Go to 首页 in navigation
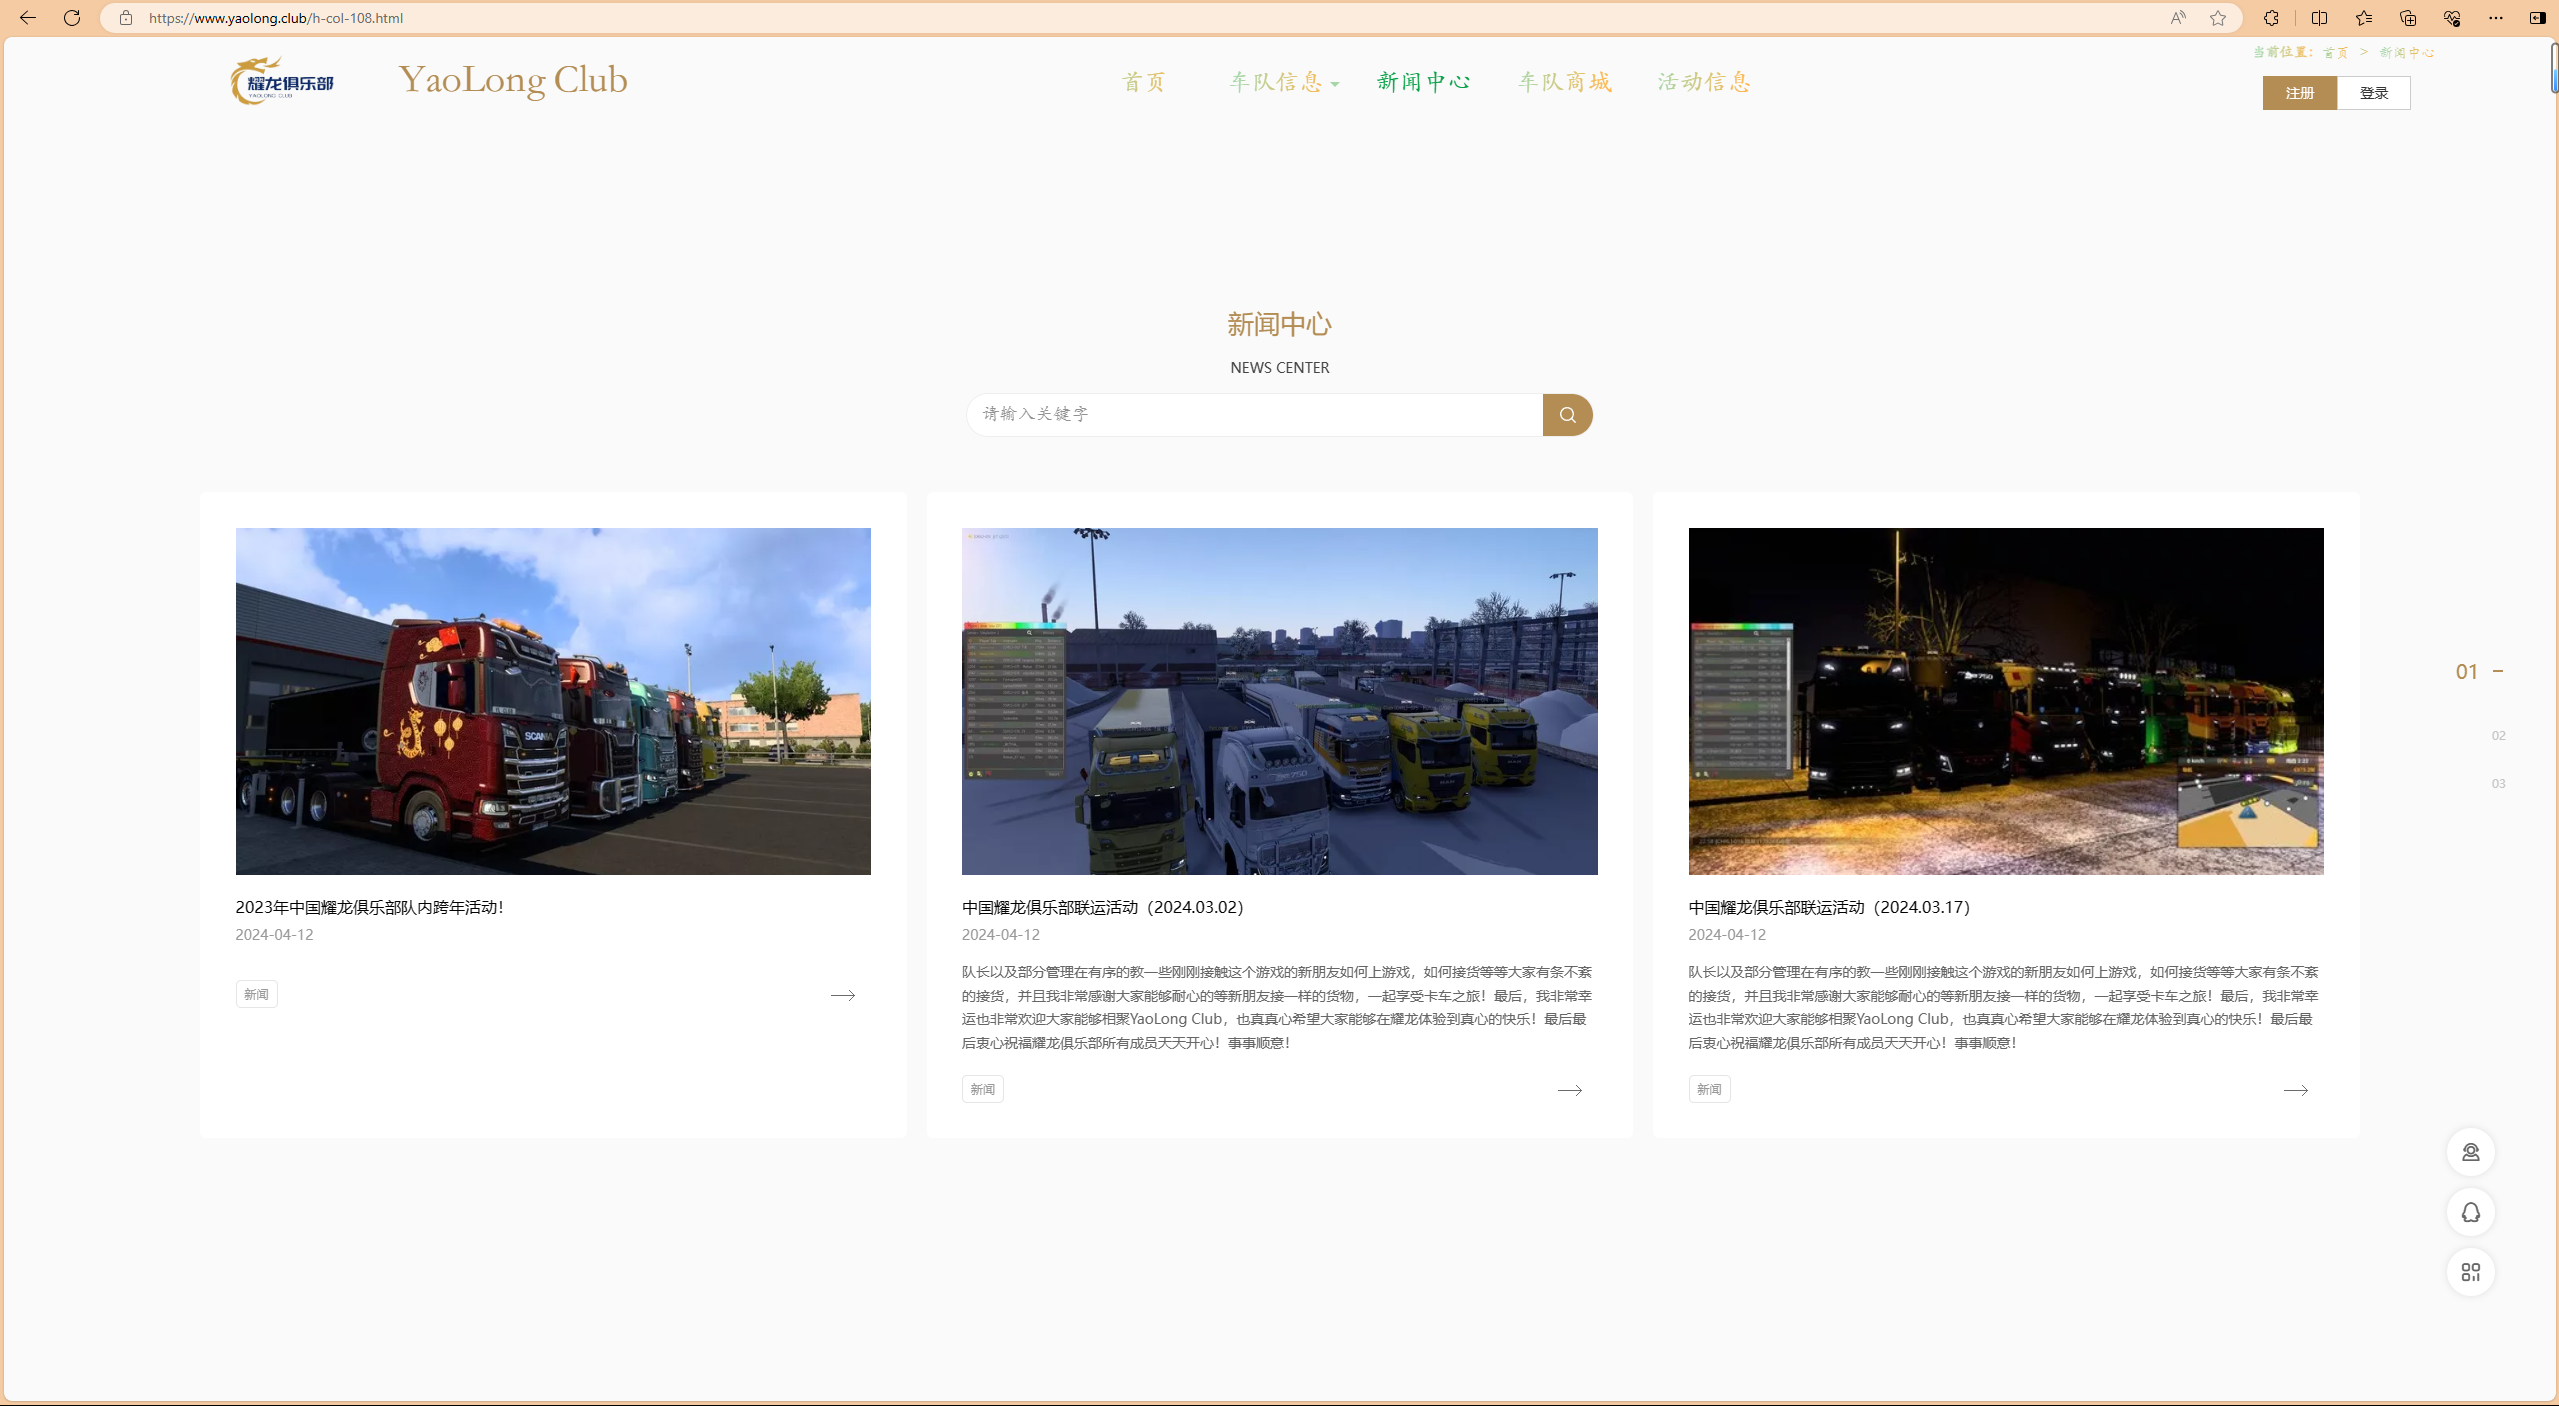 pyautogui.click(x=1144, y=82)
